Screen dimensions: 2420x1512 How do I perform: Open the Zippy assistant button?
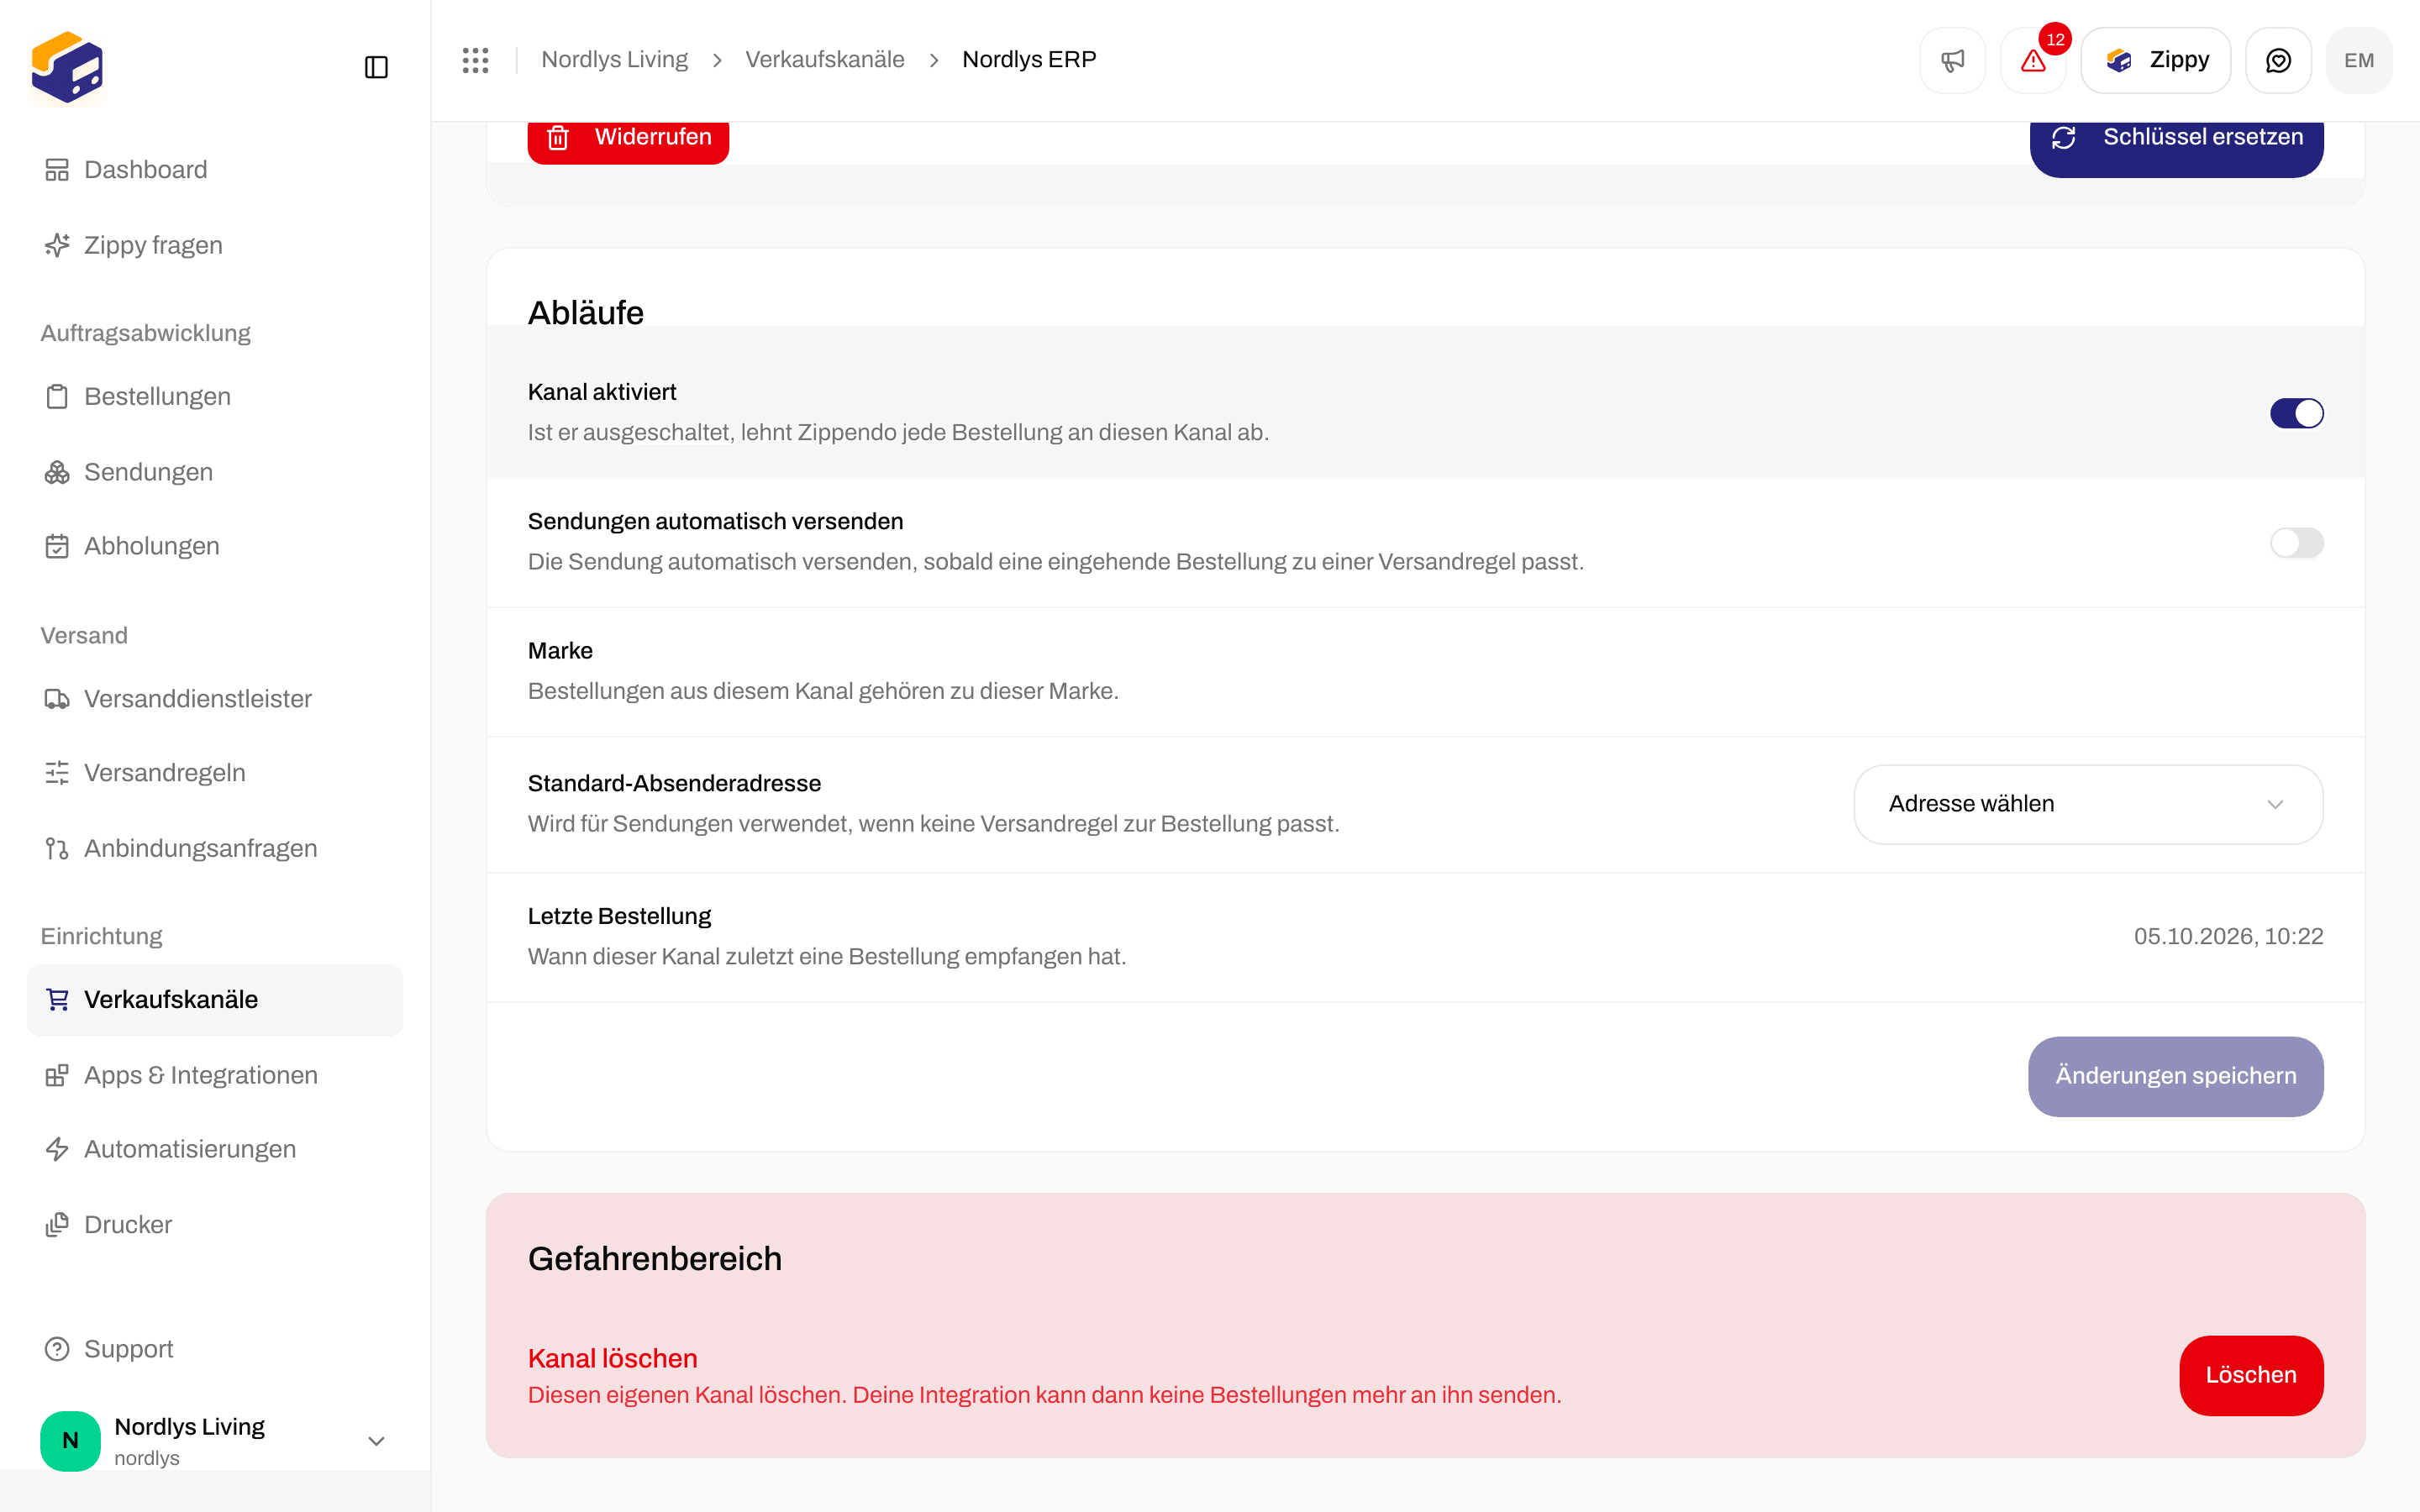[2156, 60]
